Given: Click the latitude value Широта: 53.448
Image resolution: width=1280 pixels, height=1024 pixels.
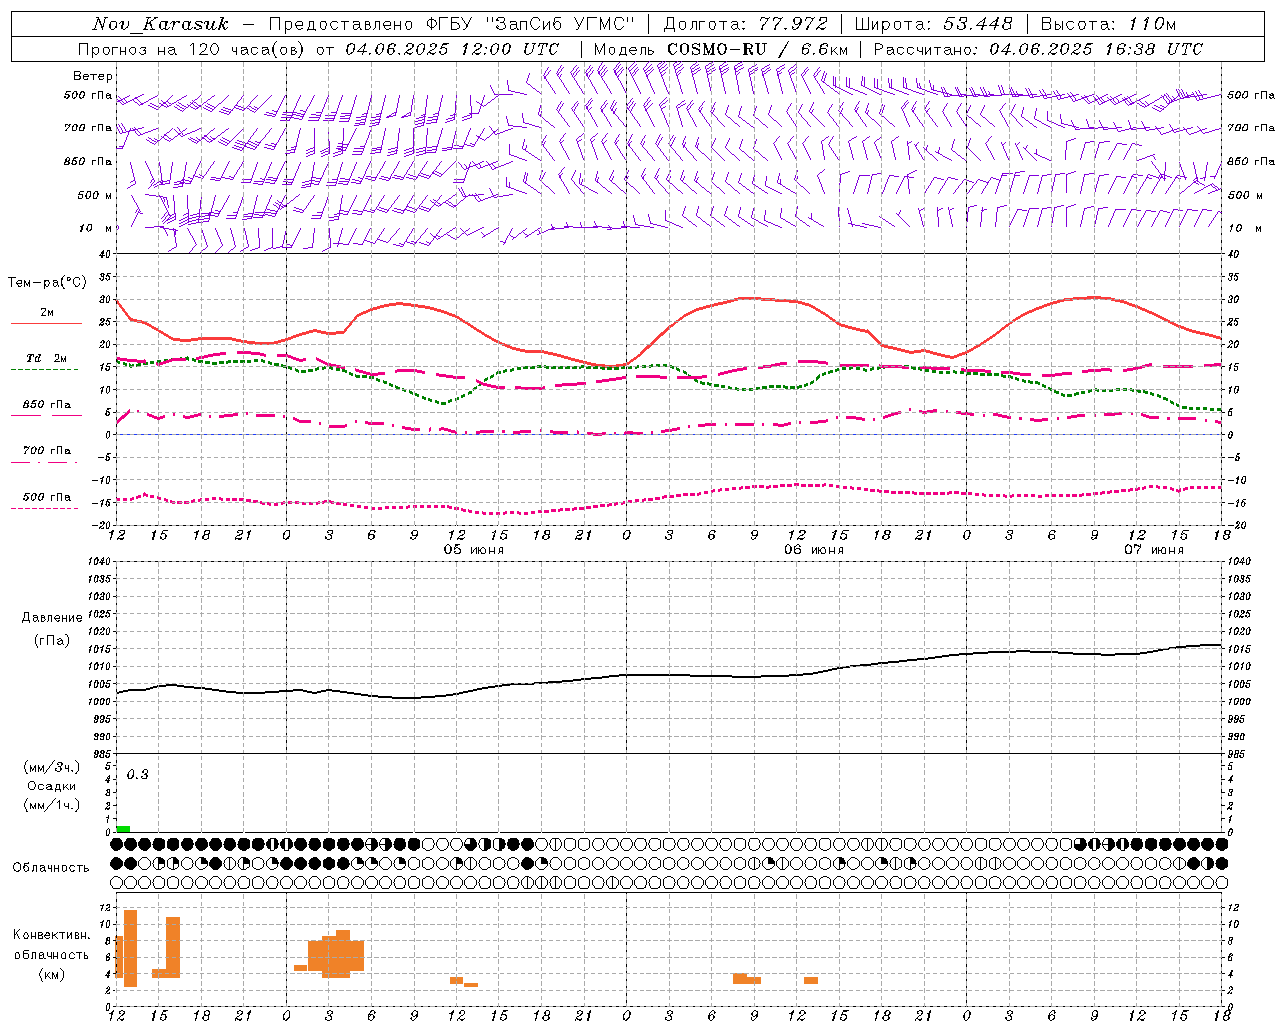Looking at the screenshot, I should pos(933,24).
